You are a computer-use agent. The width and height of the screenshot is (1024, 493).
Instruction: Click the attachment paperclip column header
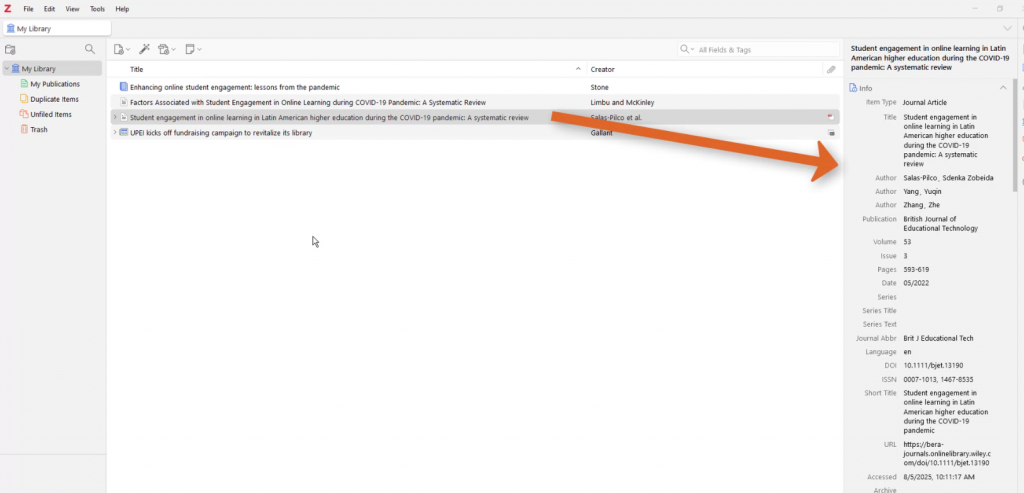[x=831, y=69]
